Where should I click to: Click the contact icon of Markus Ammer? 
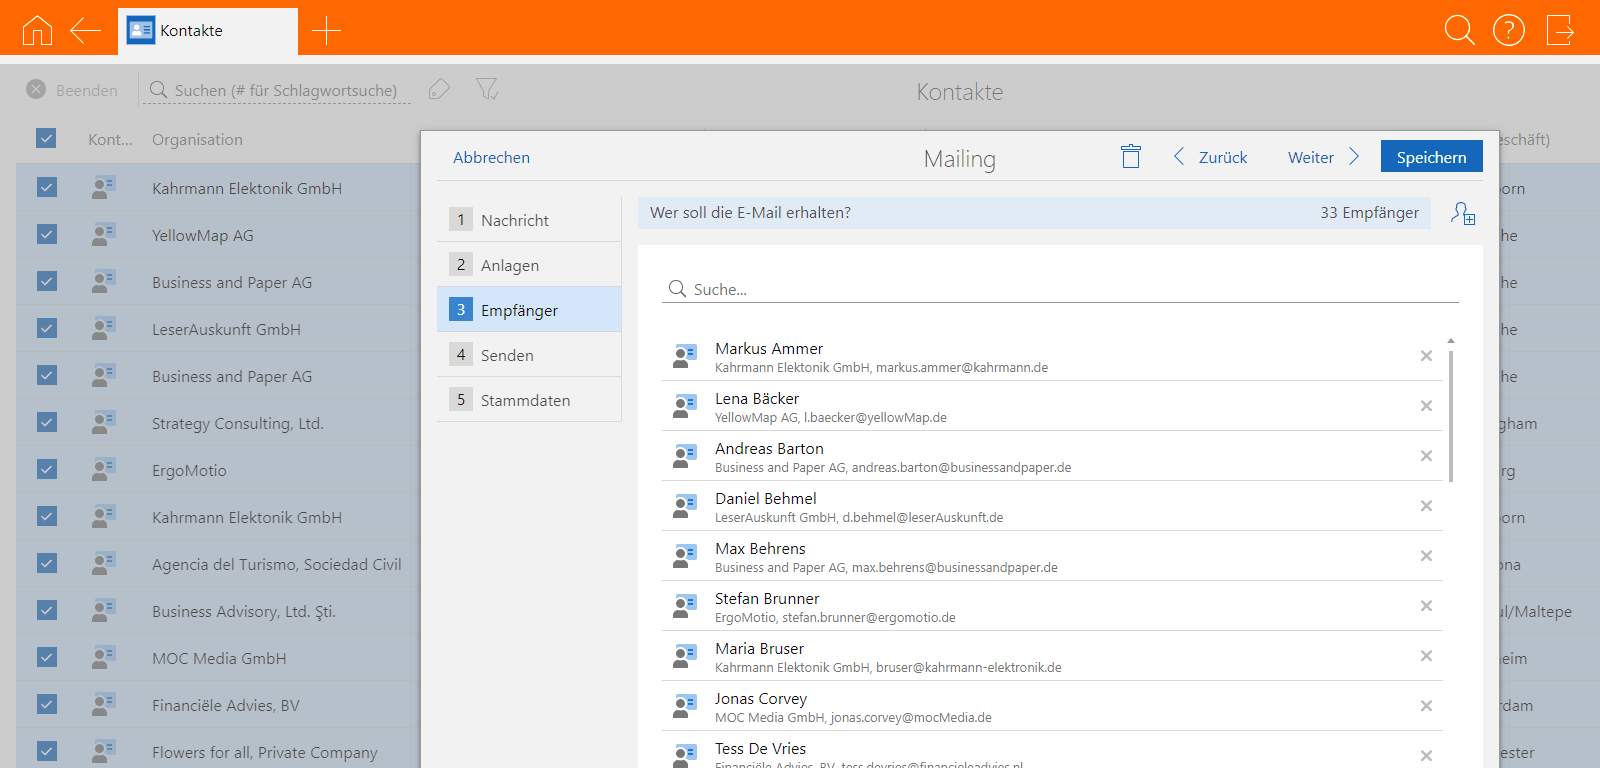[684, 356]
